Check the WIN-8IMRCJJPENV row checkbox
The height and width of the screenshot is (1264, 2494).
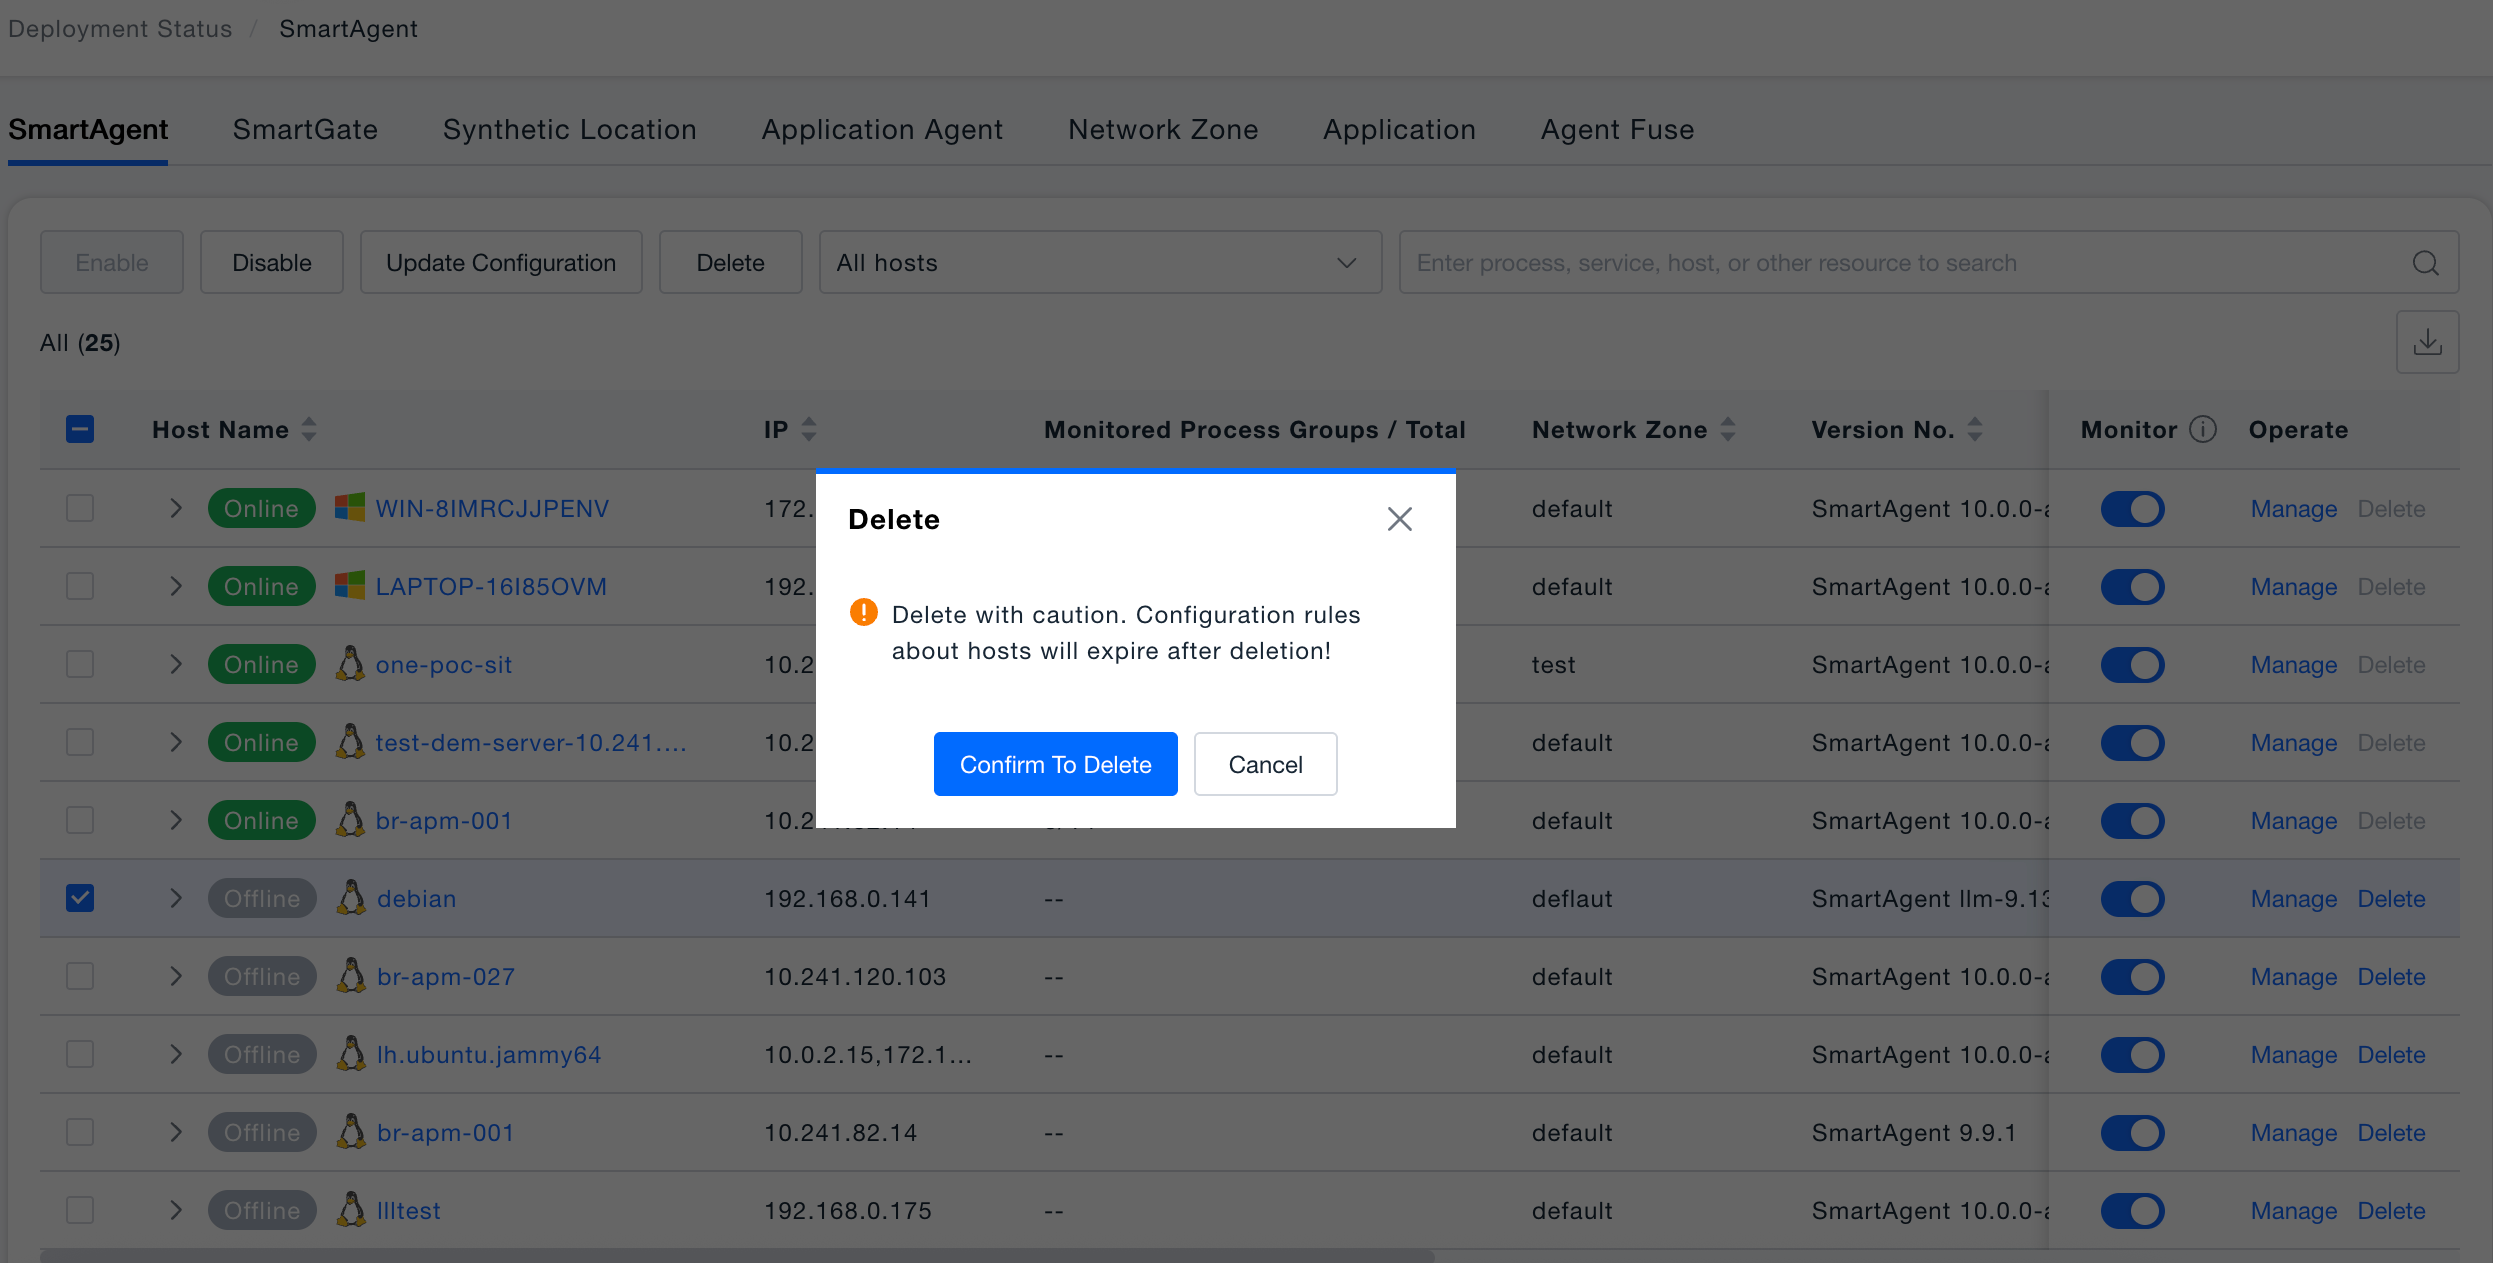(80, 508)
